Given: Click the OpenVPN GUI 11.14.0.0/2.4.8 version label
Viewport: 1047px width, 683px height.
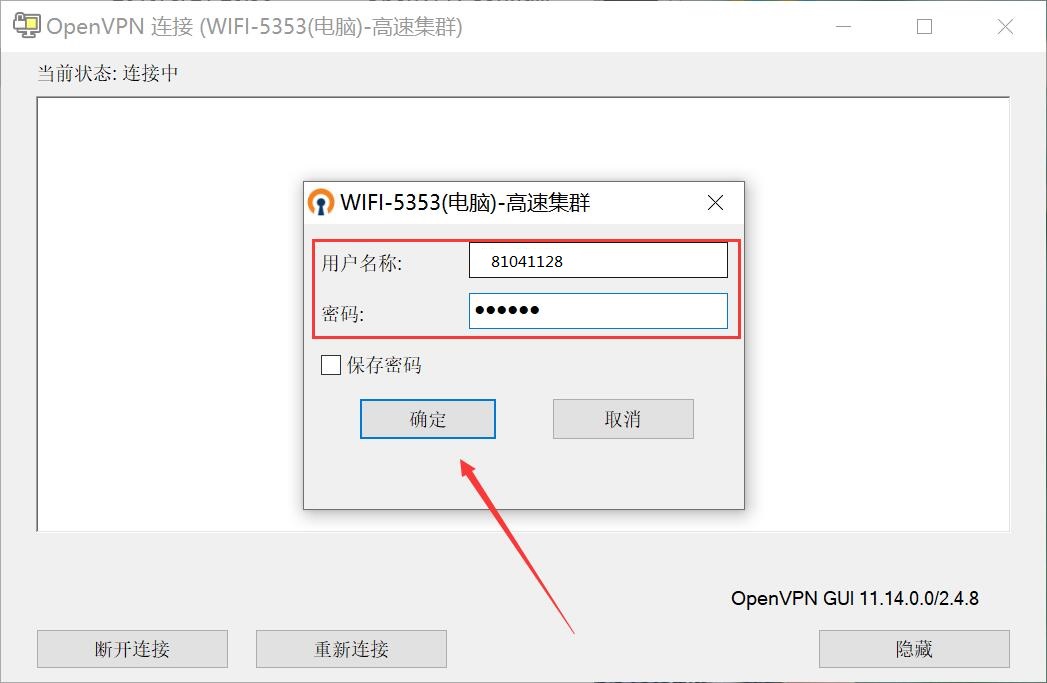Looking at the screenshot, I should point(855,598).
